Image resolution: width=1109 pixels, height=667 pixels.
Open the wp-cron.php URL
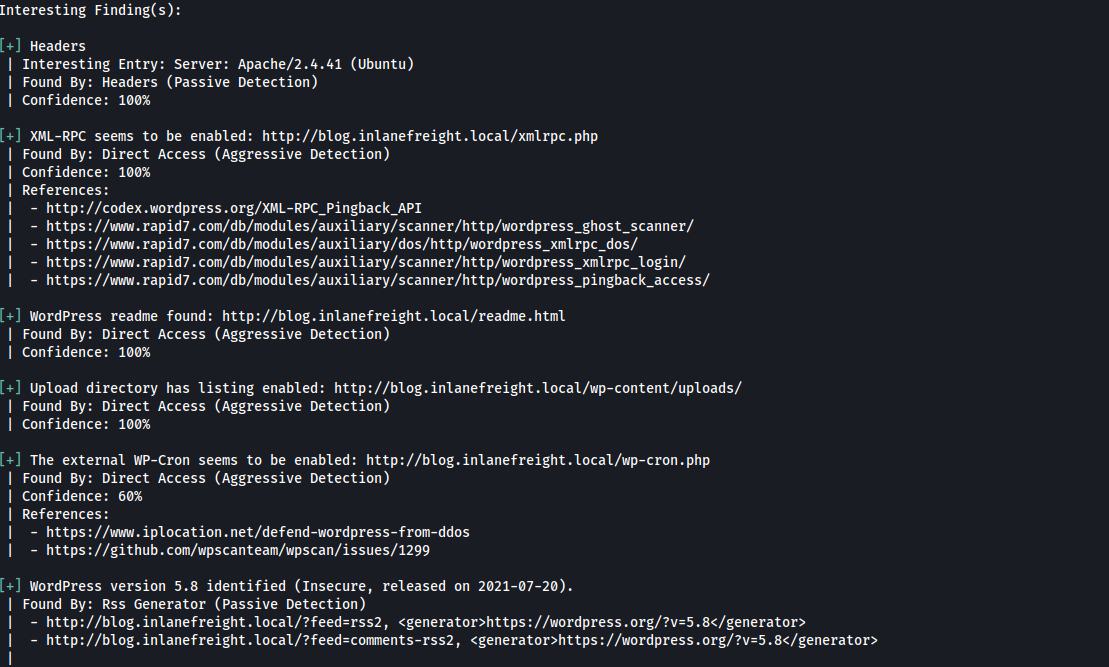[x=538, y=460]
